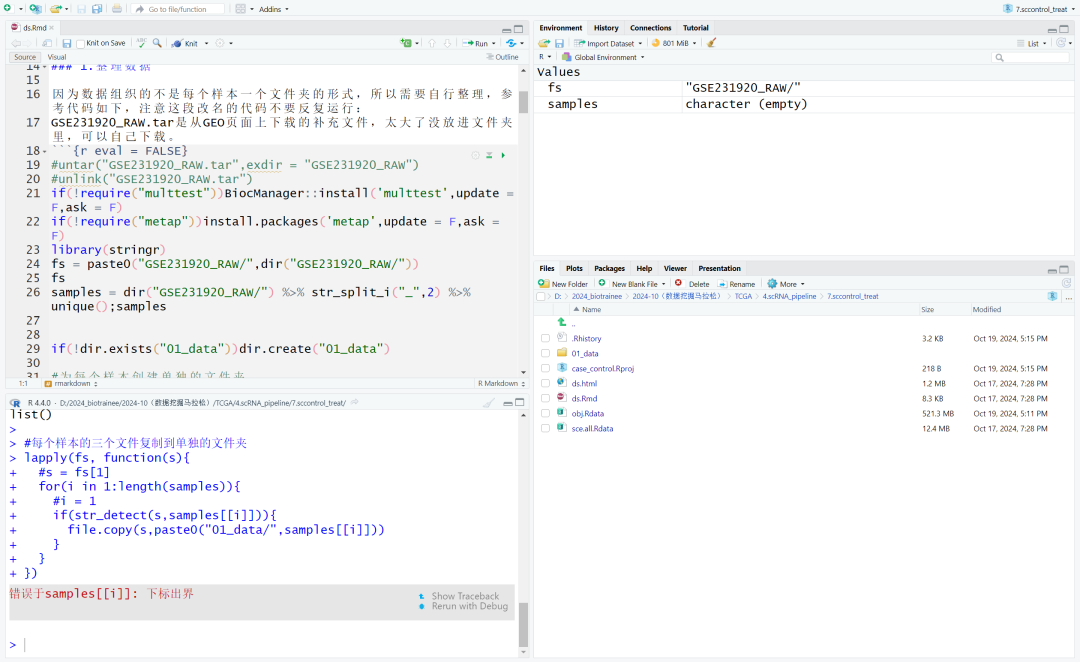
Task: Open the 7.sccontrol_treat project menu
Action: (1039, 9)
